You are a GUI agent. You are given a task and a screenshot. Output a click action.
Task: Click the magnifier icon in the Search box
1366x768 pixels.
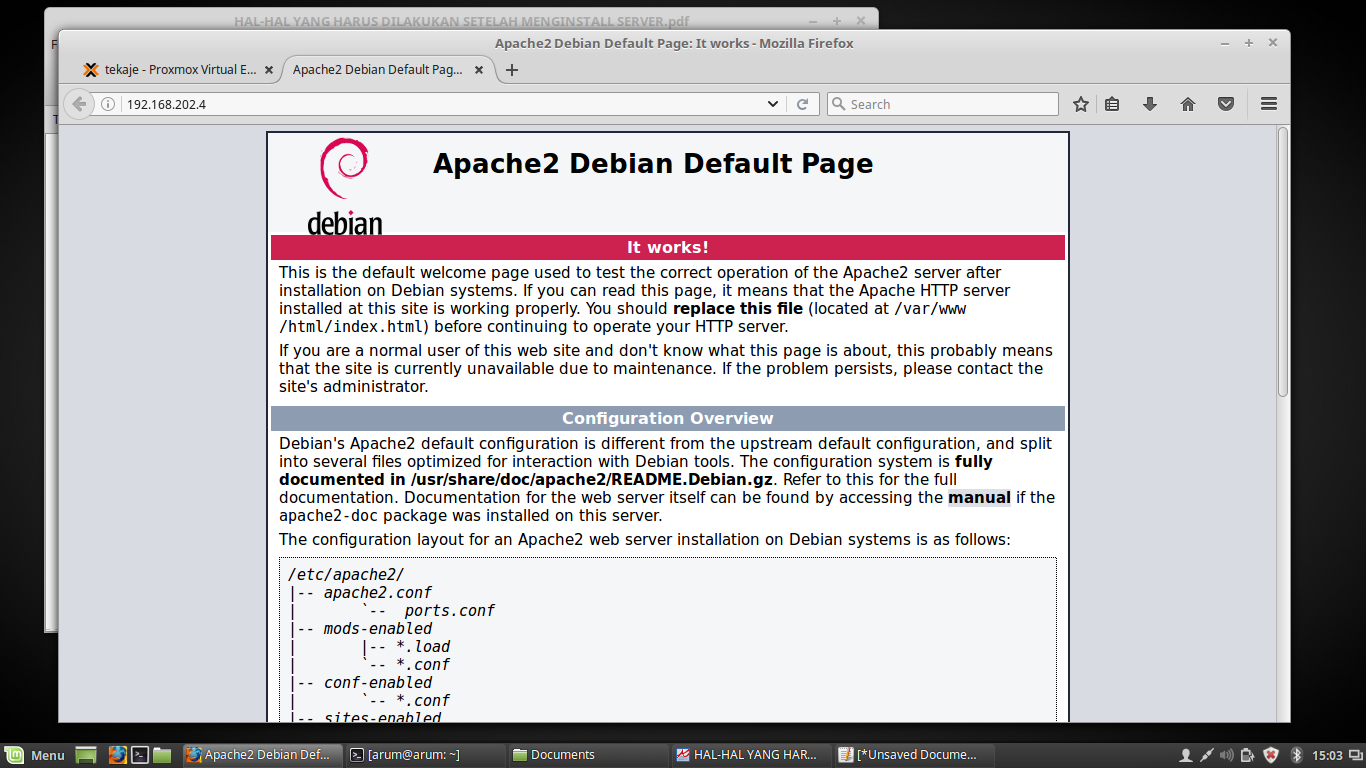(839, 104)
